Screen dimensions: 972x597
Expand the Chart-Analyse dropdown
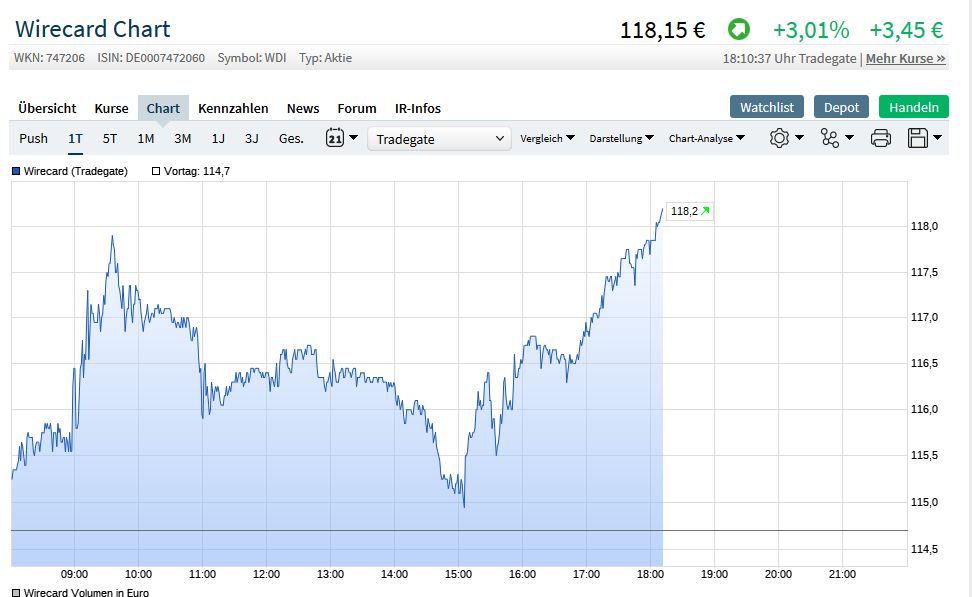point(707,138)
